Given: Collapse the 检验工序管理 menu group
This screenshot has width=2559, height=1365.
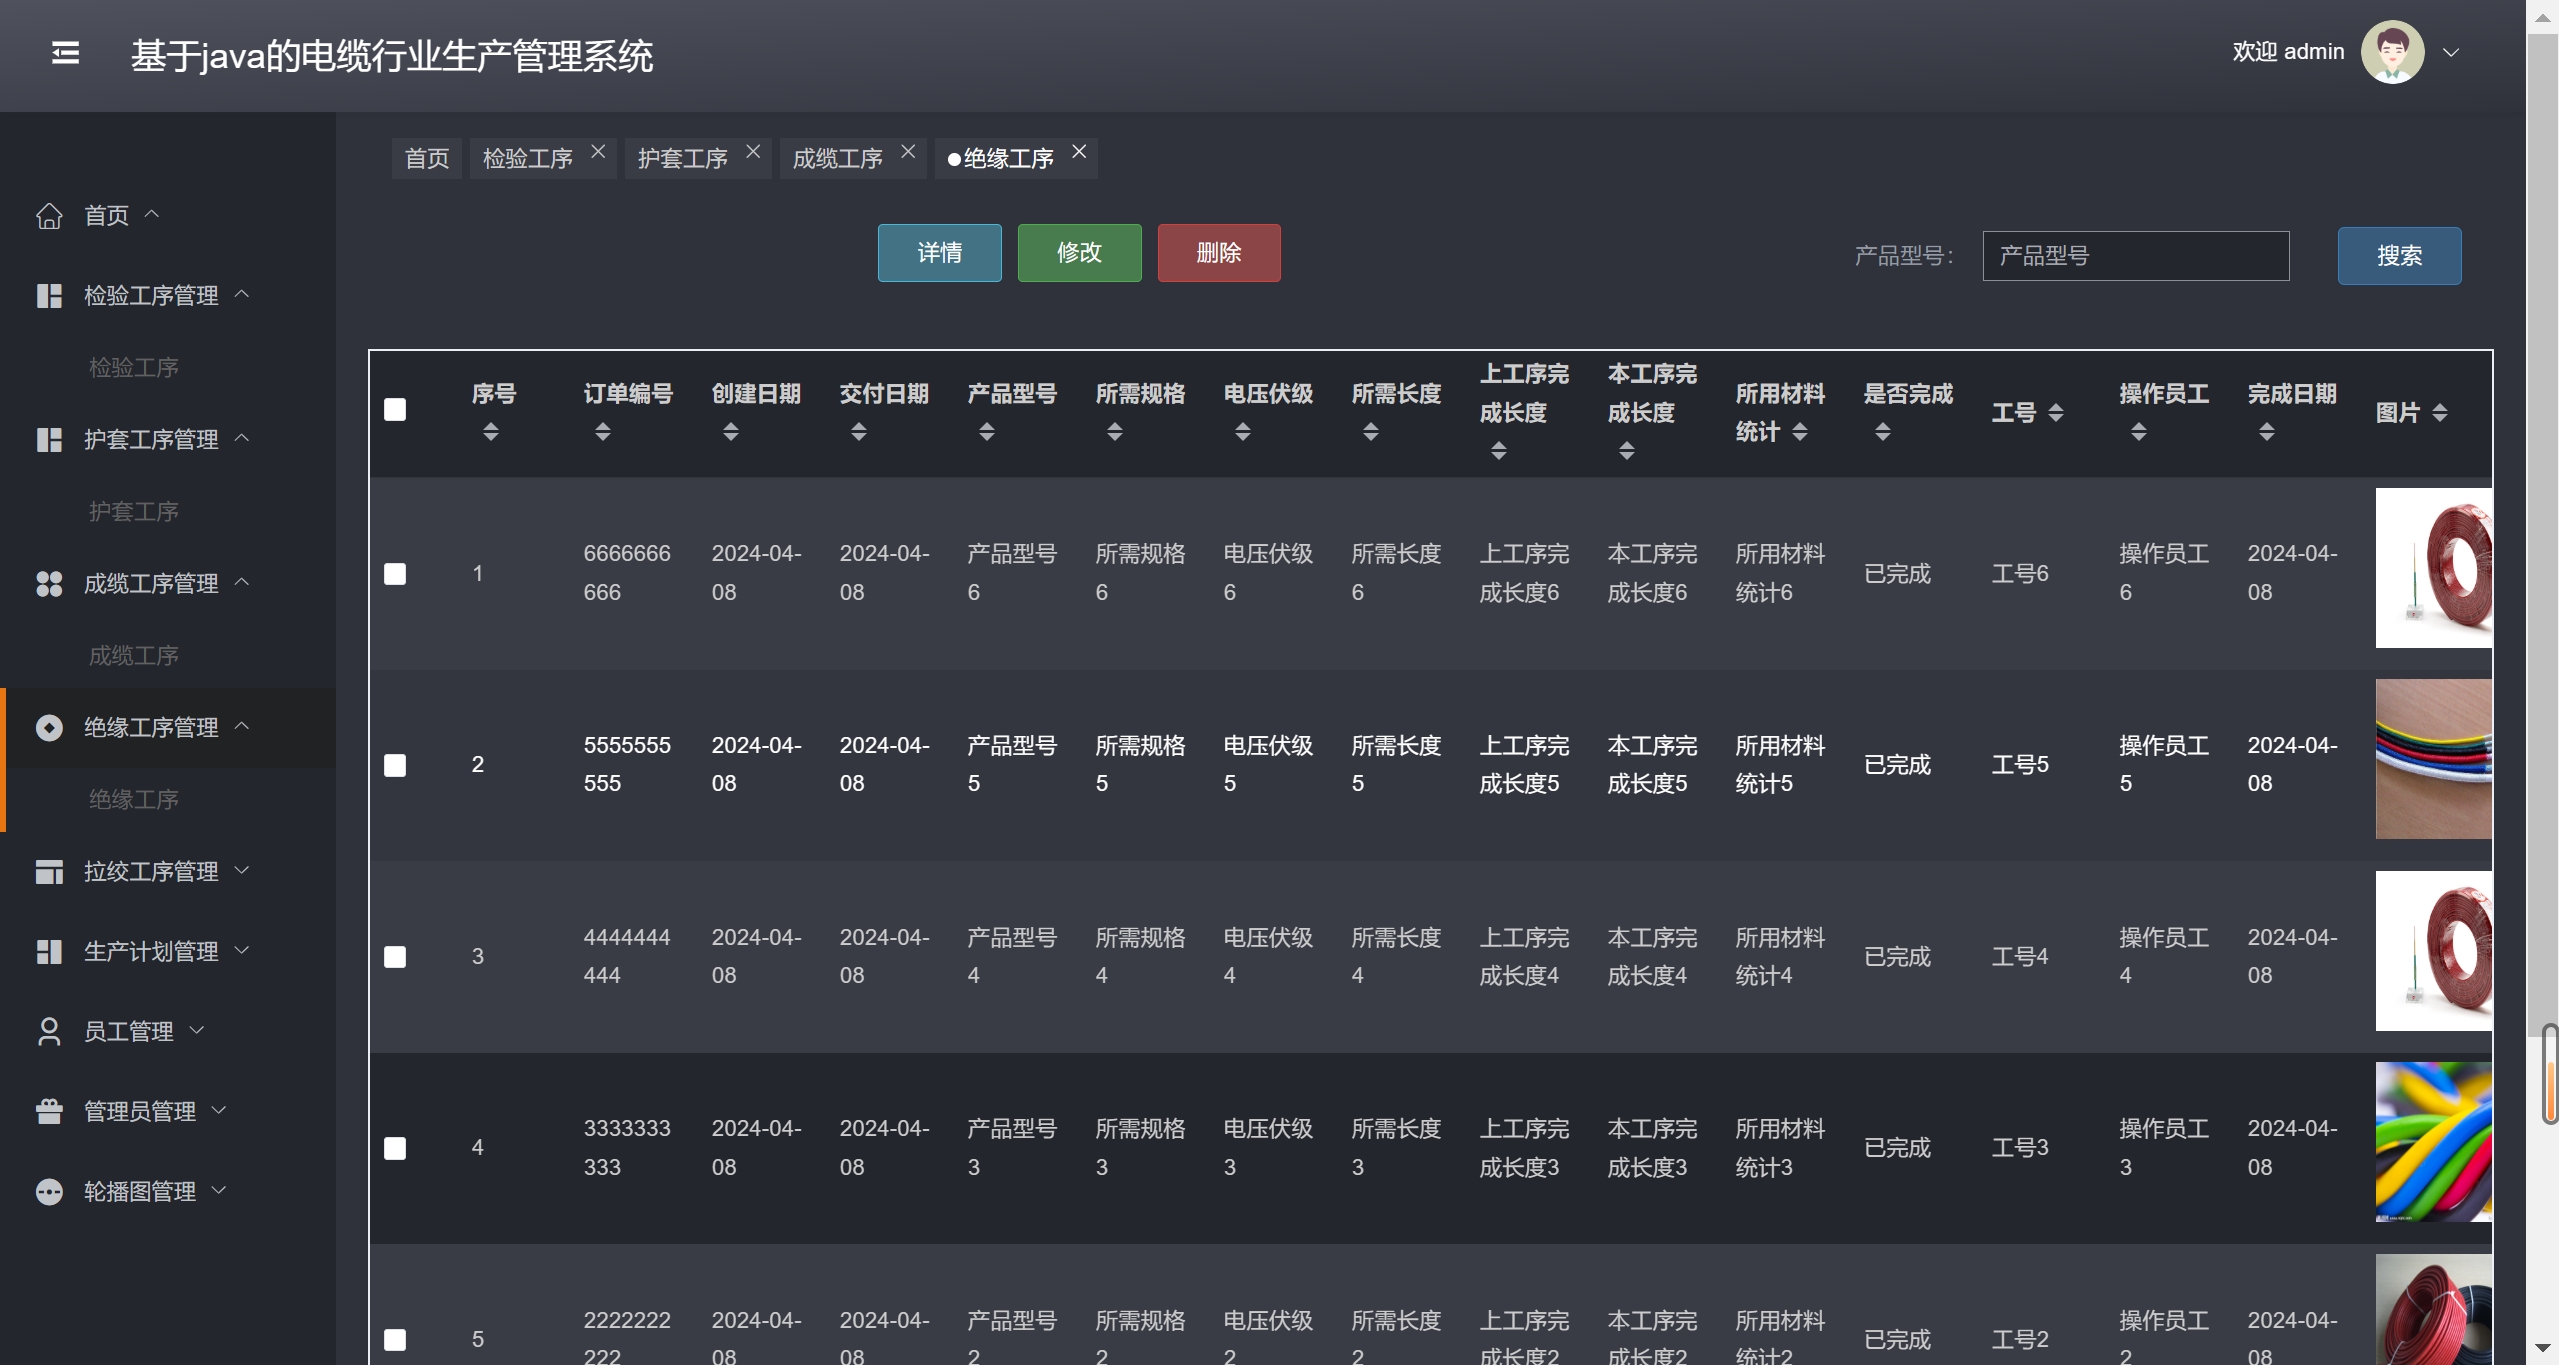Looking at the screenshot, I should coord(242,294).
